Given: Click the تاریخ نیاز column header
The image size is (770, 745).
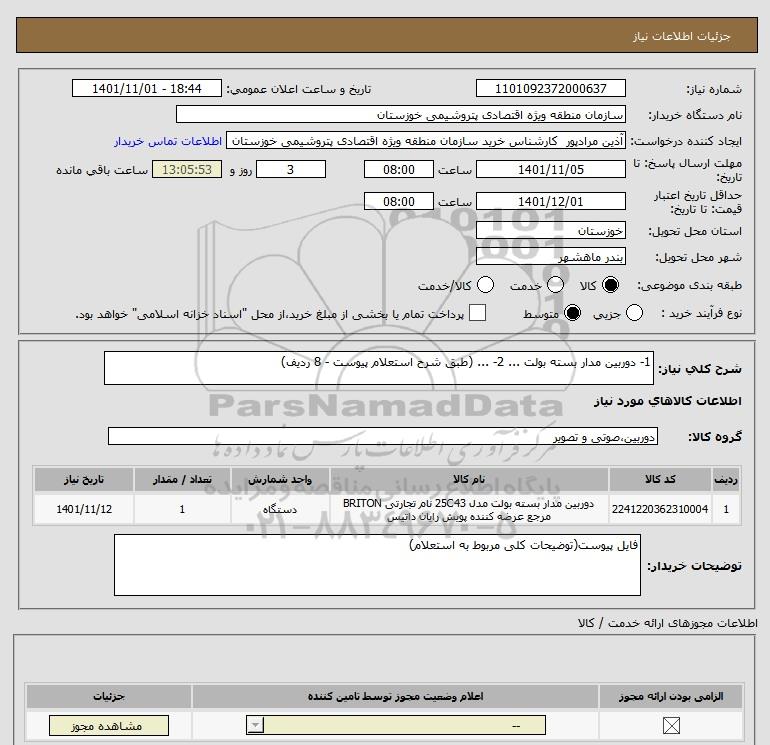Looking at the screenshot, I should 84,479.
